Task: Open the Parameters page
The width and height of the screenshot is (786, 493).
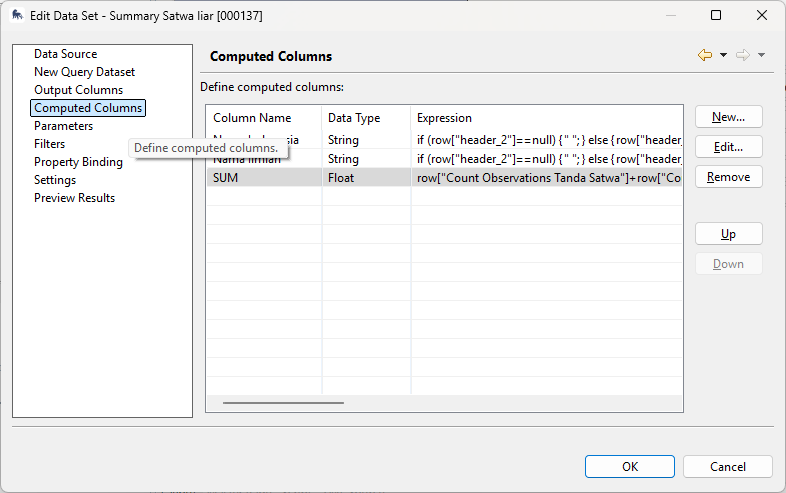Action: tap(63, 126)
